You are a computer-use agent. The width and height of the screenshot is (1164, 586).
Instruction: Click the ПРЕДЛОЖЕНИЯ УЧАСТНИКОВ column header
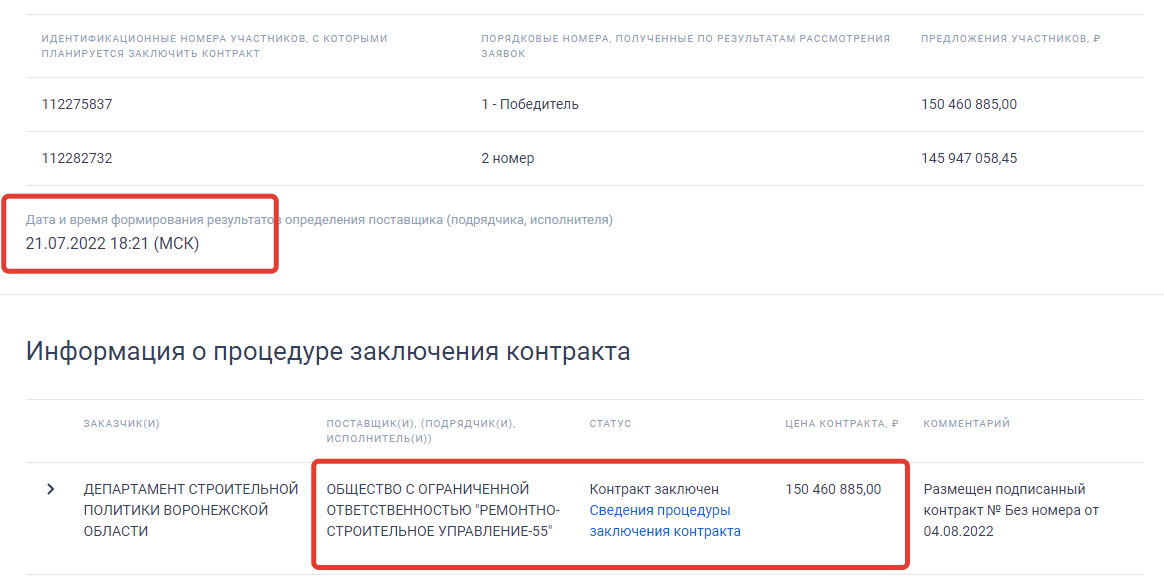coord(1010,39)
